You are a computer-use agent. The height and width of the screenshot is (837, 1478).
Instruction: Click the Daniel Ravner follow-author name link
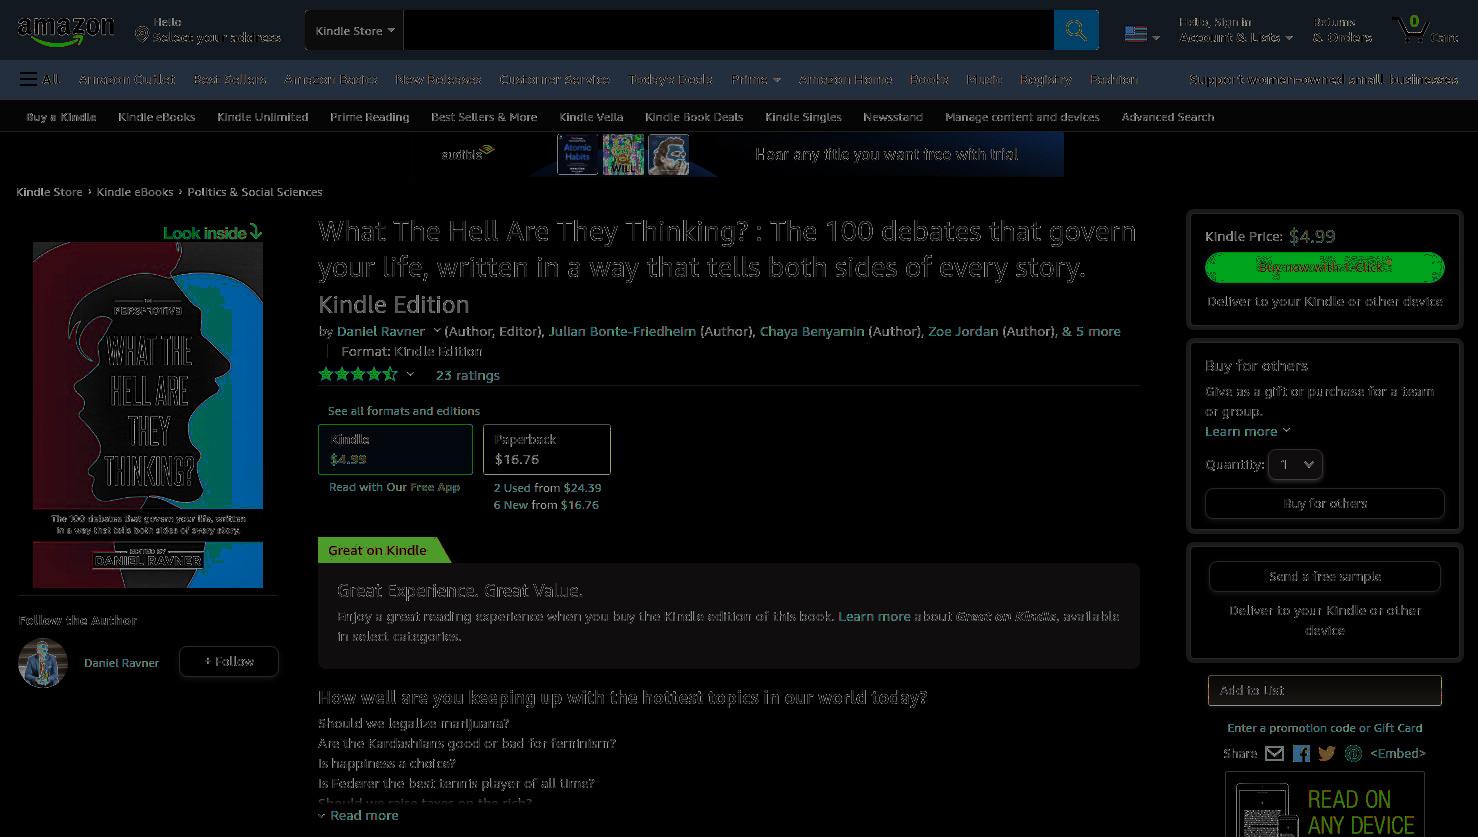point(121,663)
